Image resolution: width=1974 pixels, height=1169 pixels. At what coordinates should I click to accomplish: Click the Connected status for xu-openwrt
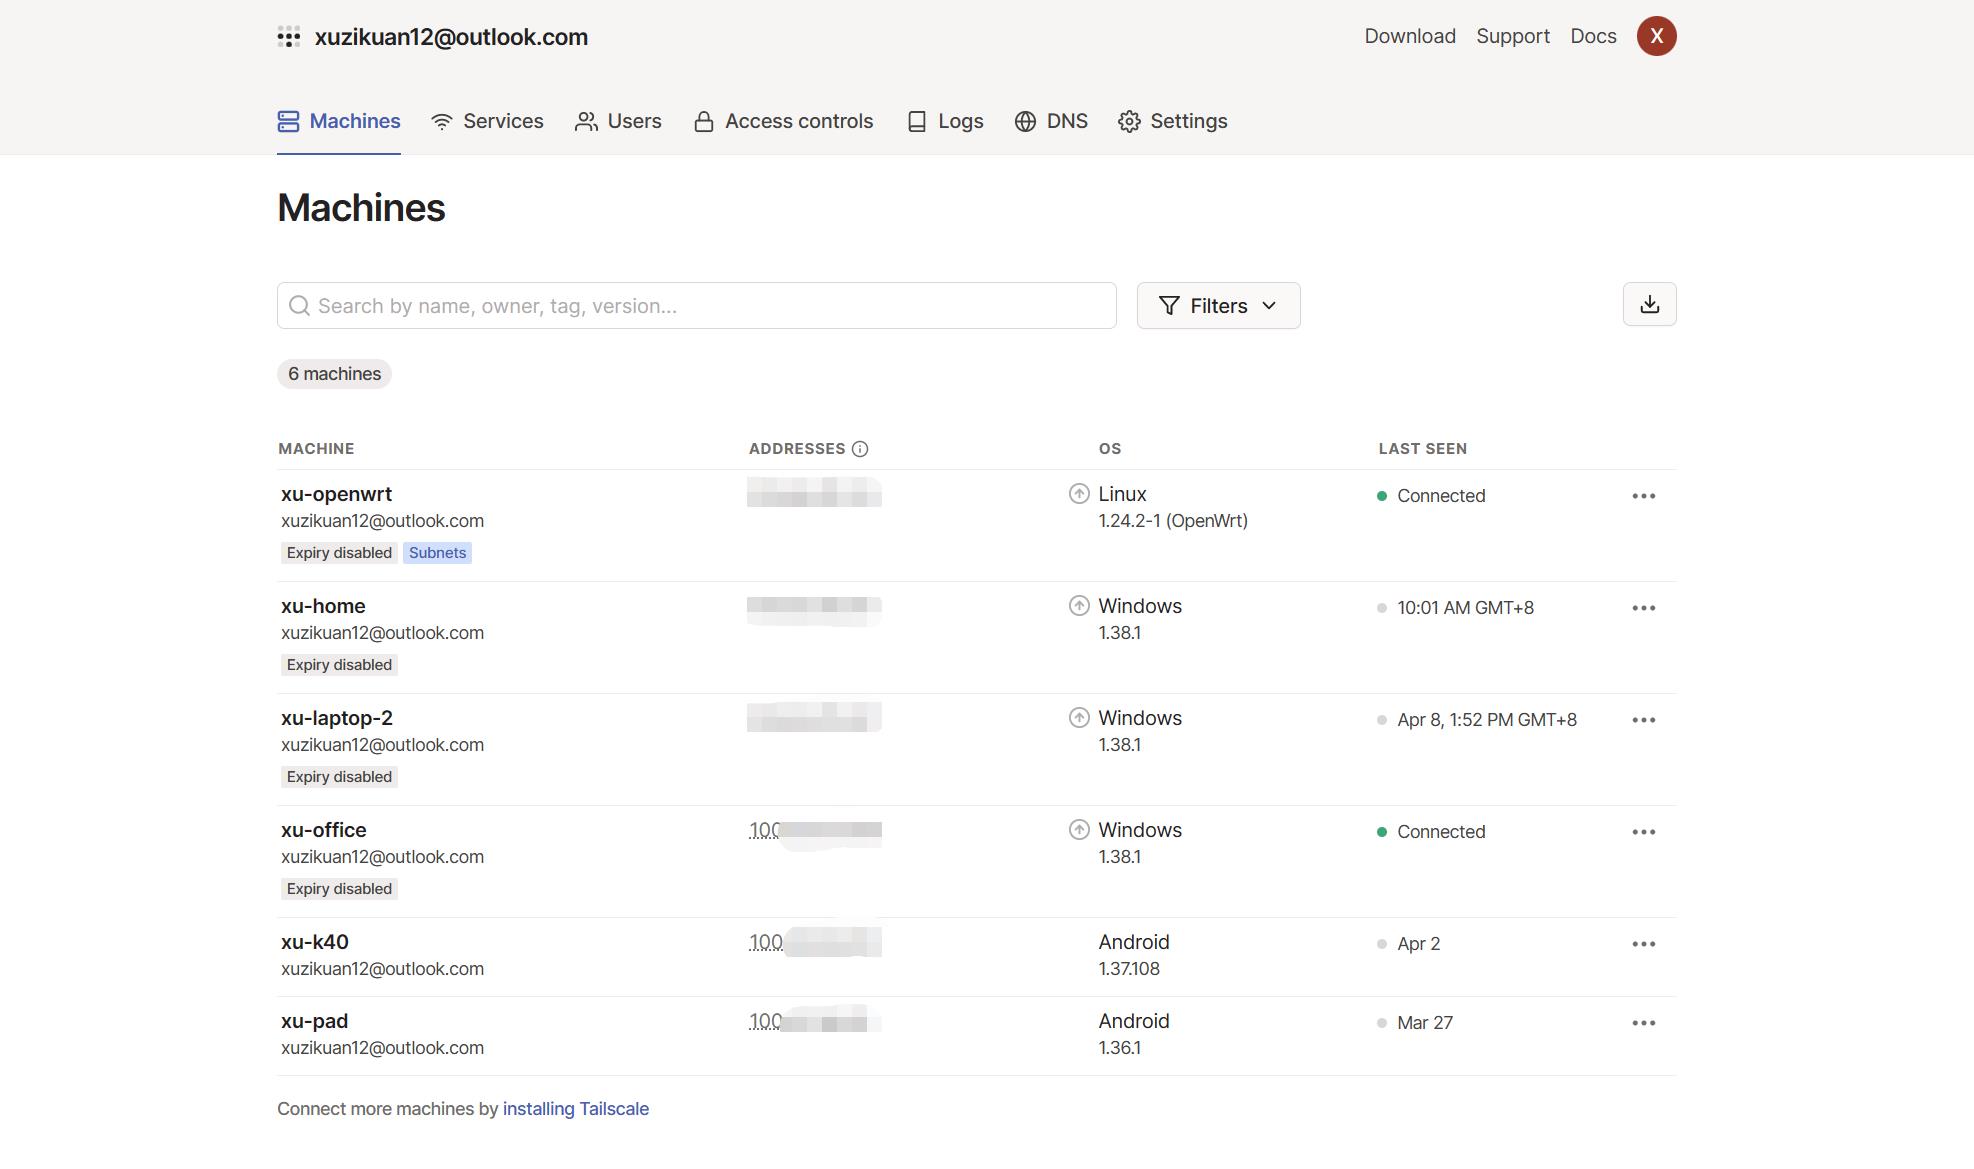(1441, 496)
